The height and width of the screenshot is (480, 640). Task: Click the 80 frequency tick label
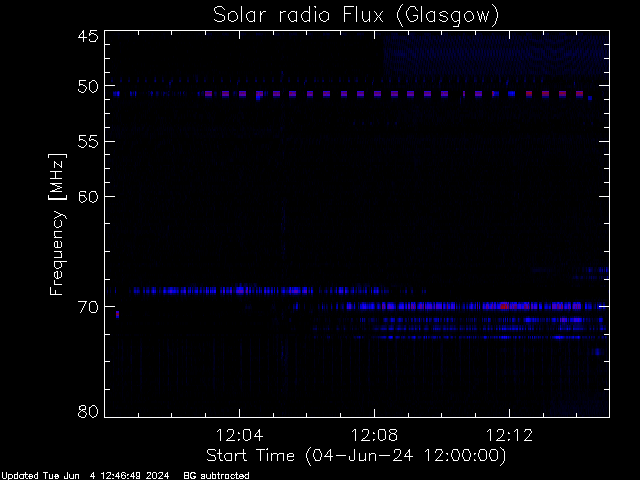click(88, 411)
